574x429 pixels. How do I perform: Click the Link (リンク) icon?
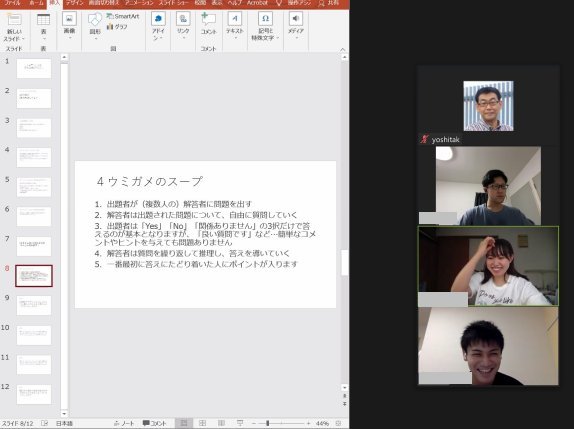click(183, 19)
